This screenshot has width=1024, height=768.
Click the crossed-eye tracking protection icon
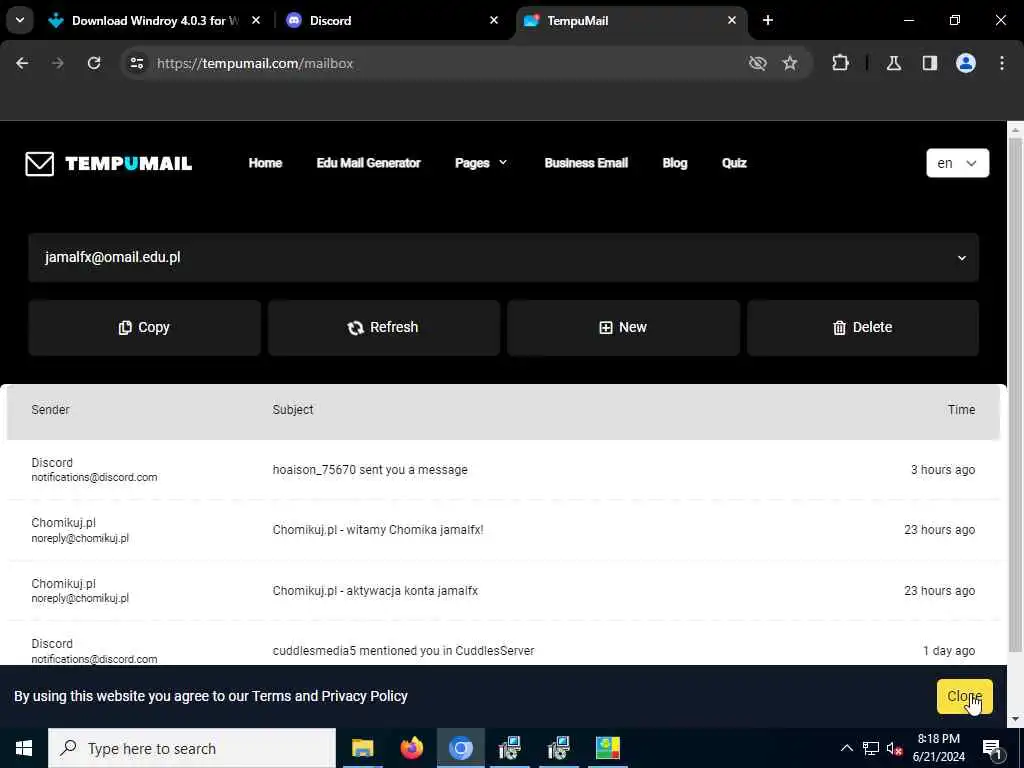pyautogui.click(x=758, y=63)
